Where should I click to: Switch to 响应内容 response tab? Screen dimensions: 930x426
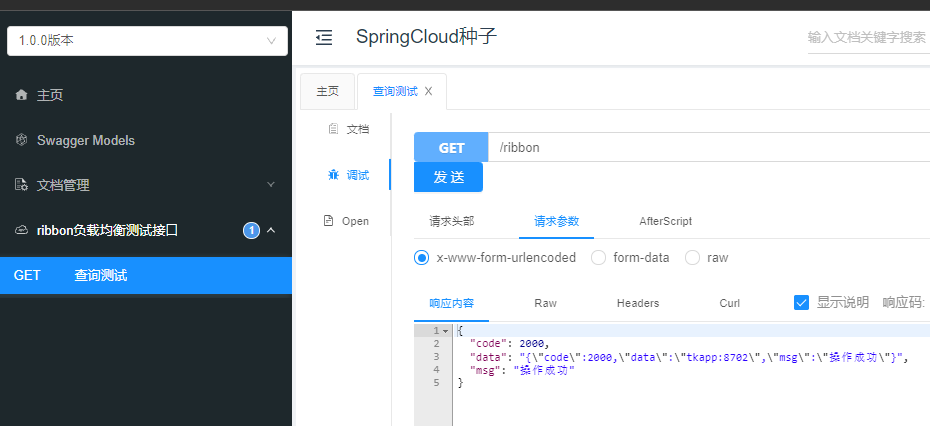coord(451,303)
